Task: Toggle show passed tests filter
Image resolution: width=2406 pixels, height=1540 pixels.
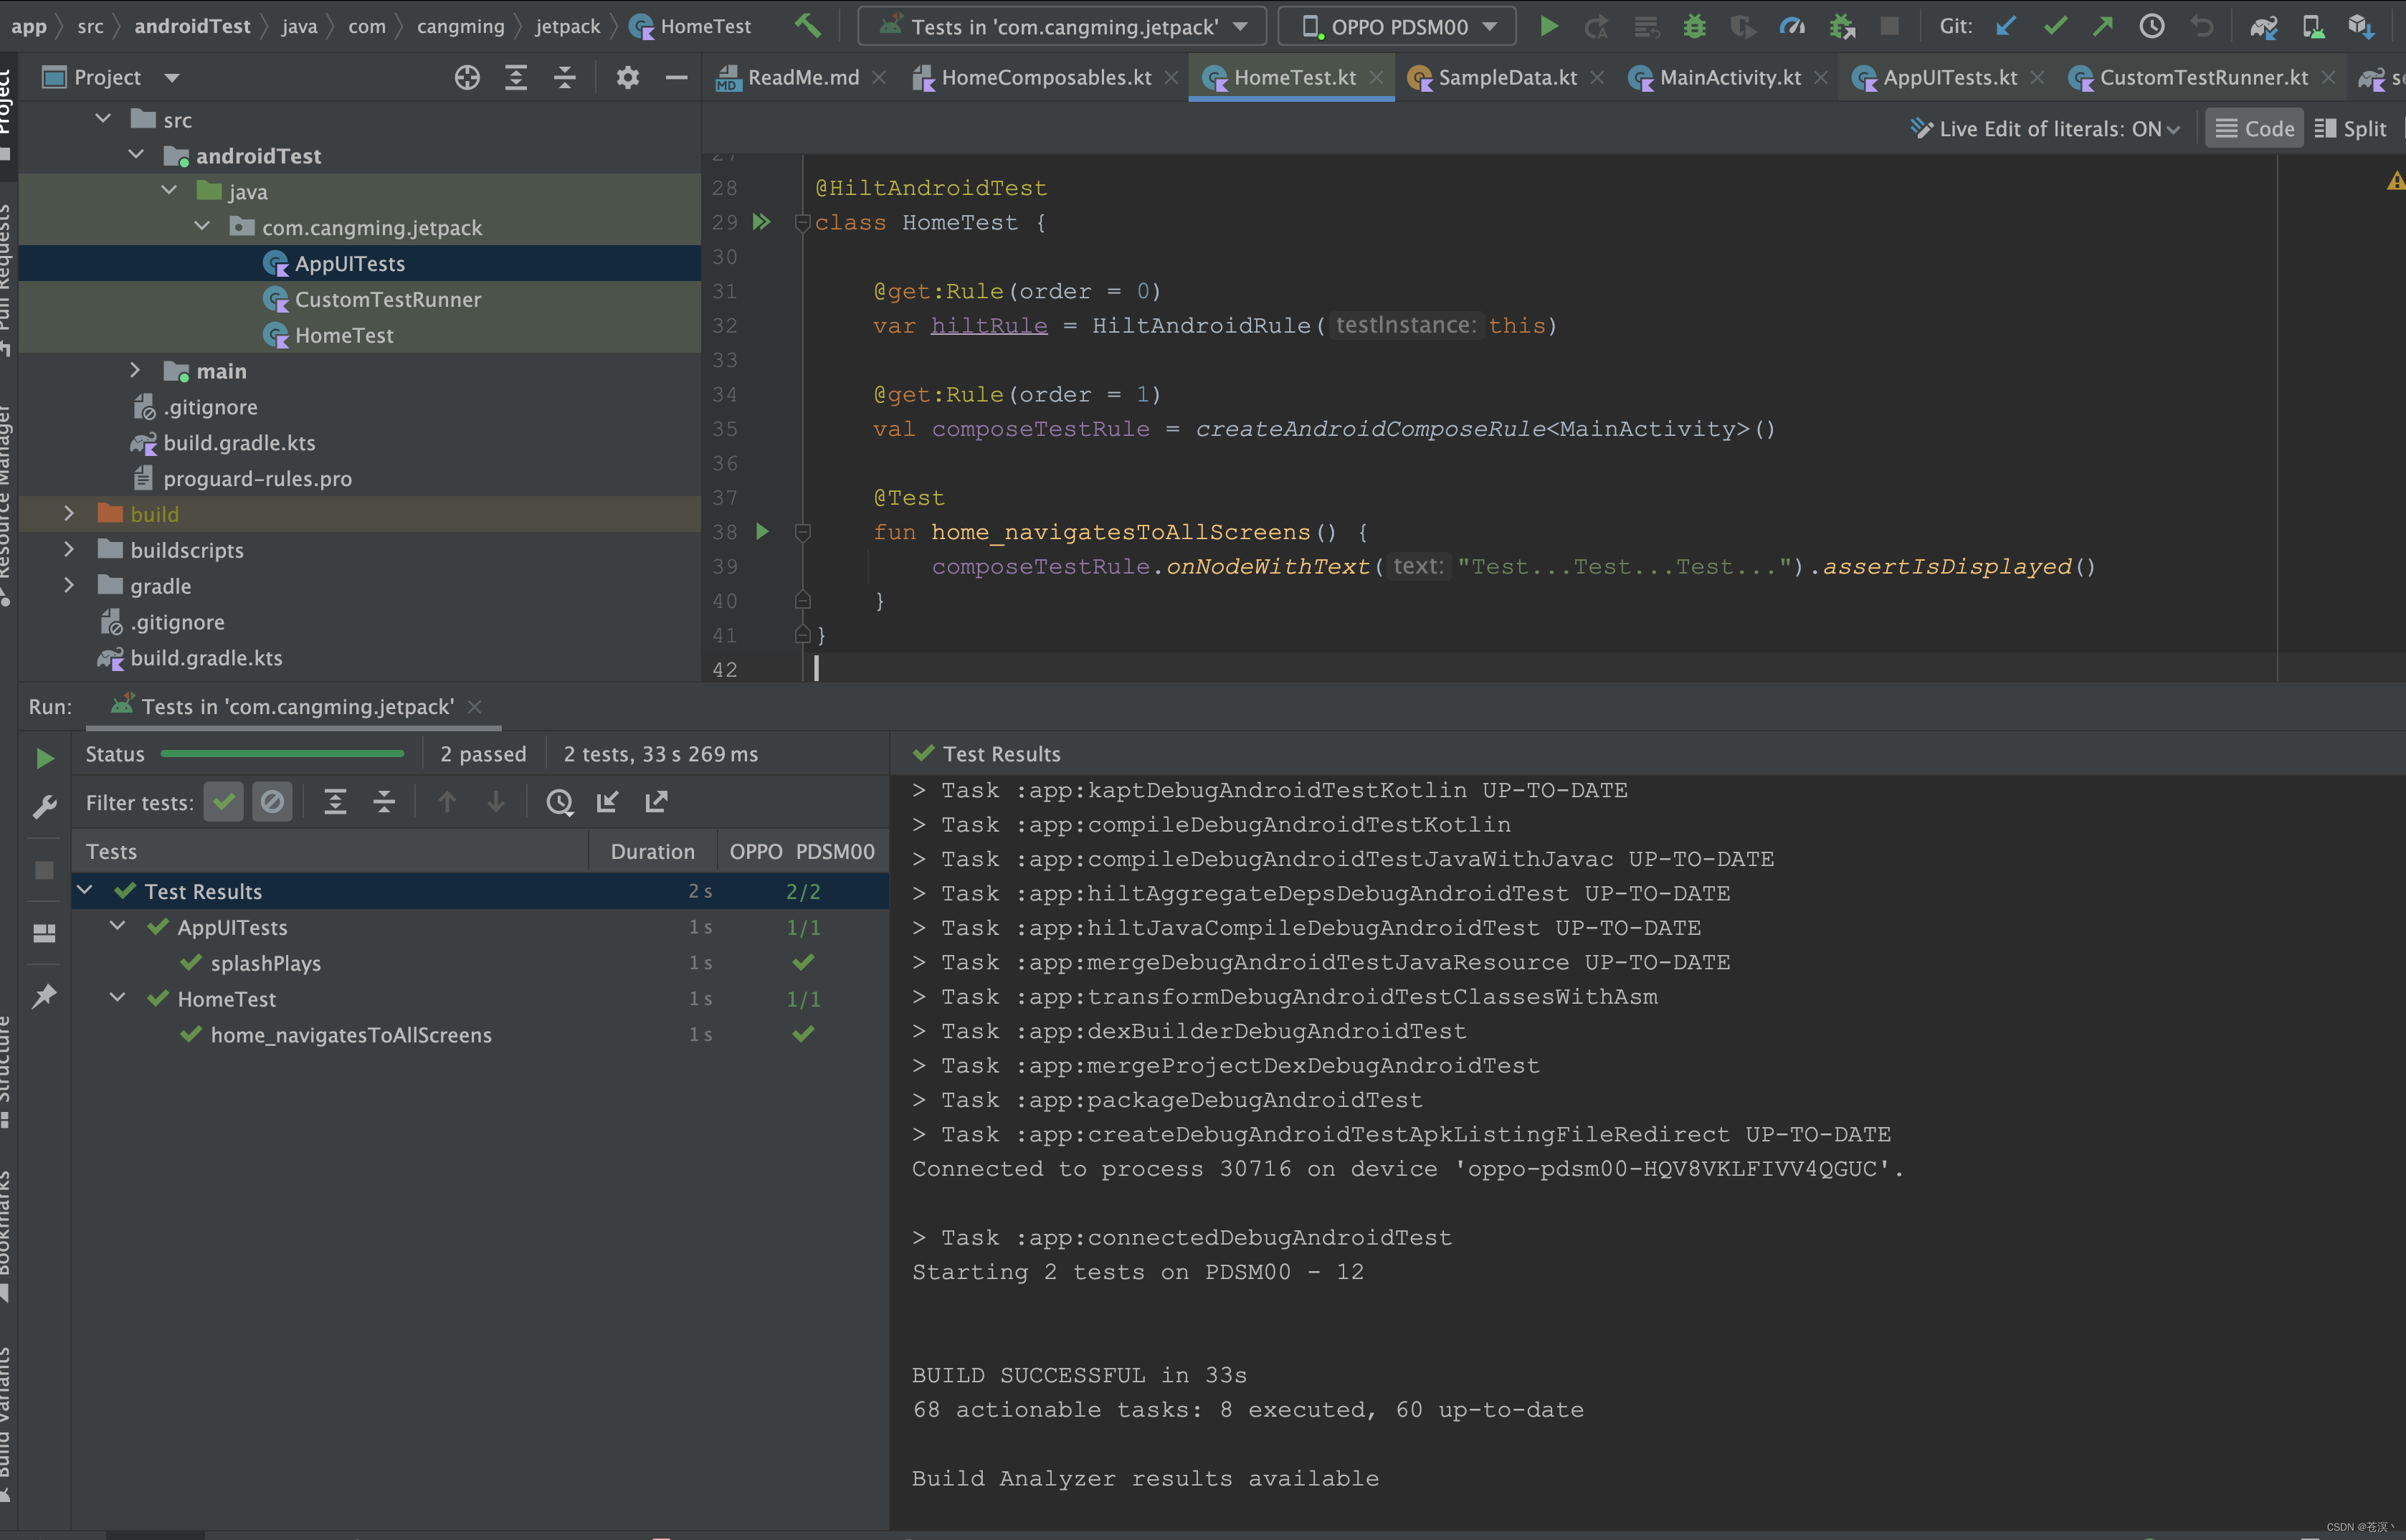Action: [223, 801]
